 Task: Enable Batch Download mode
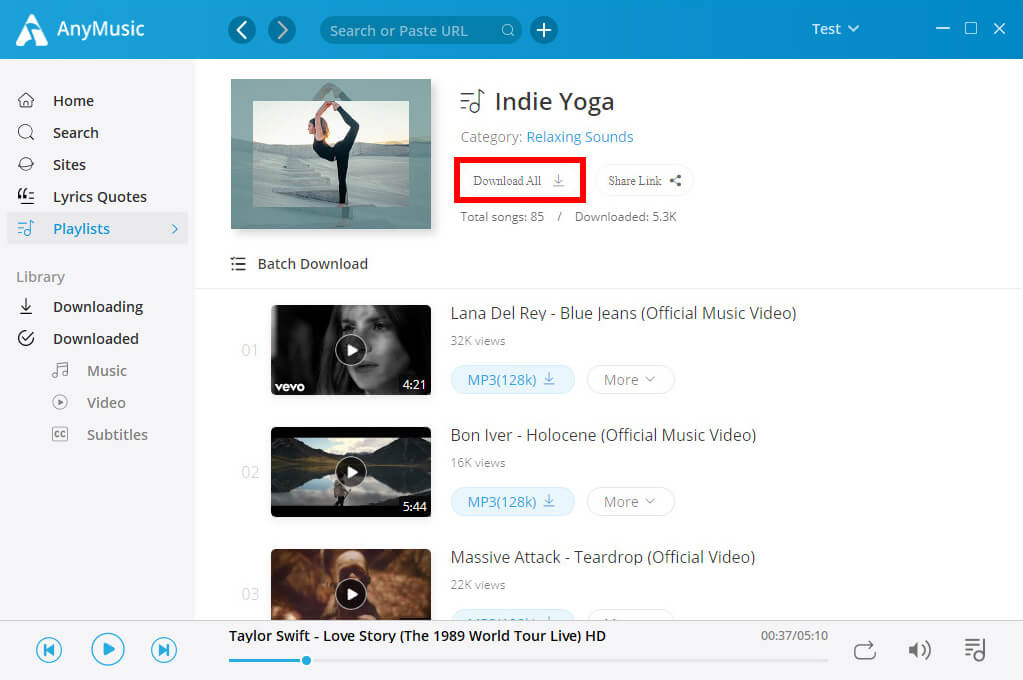(299, 264)
